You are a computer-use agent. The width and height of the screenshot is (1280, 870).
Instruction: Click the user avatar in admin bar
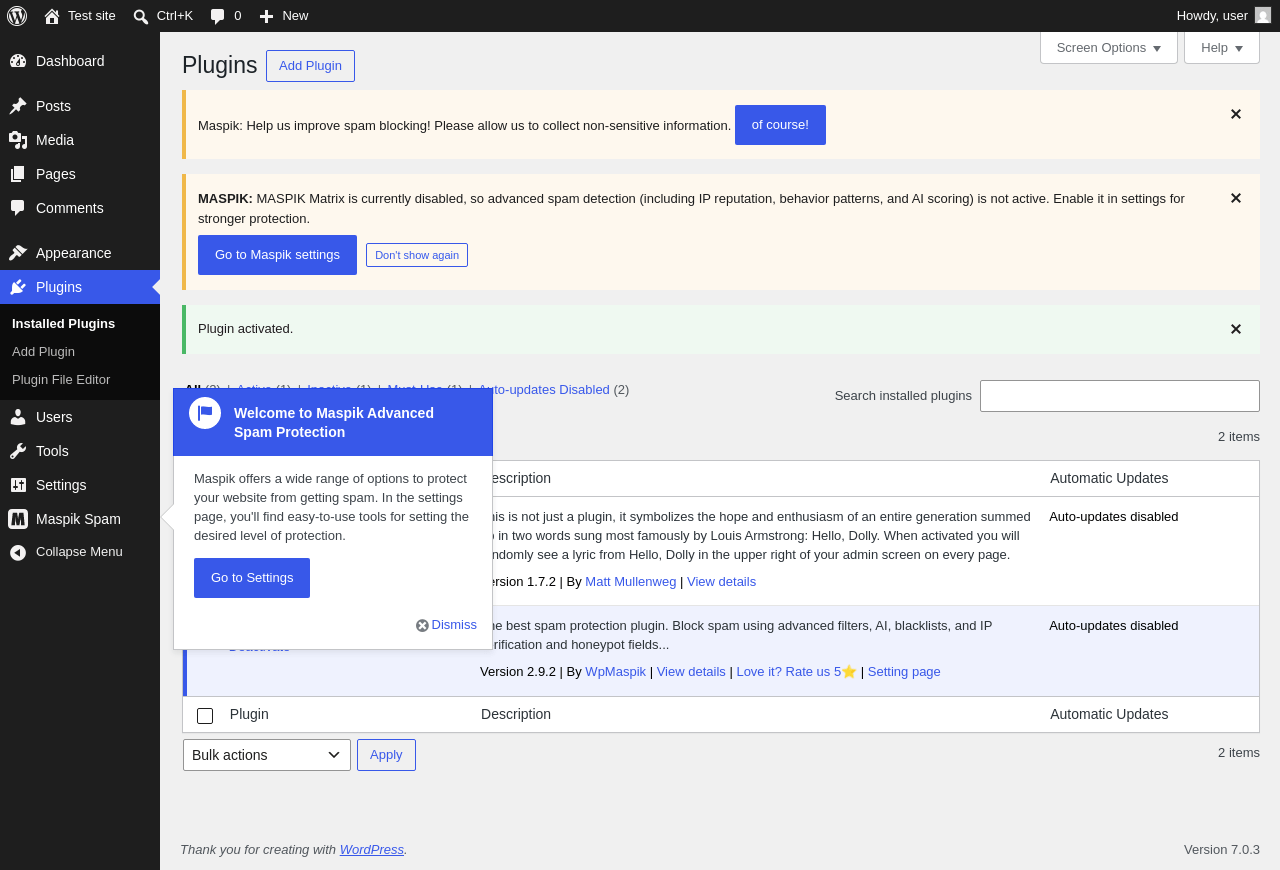(1263, 15)
